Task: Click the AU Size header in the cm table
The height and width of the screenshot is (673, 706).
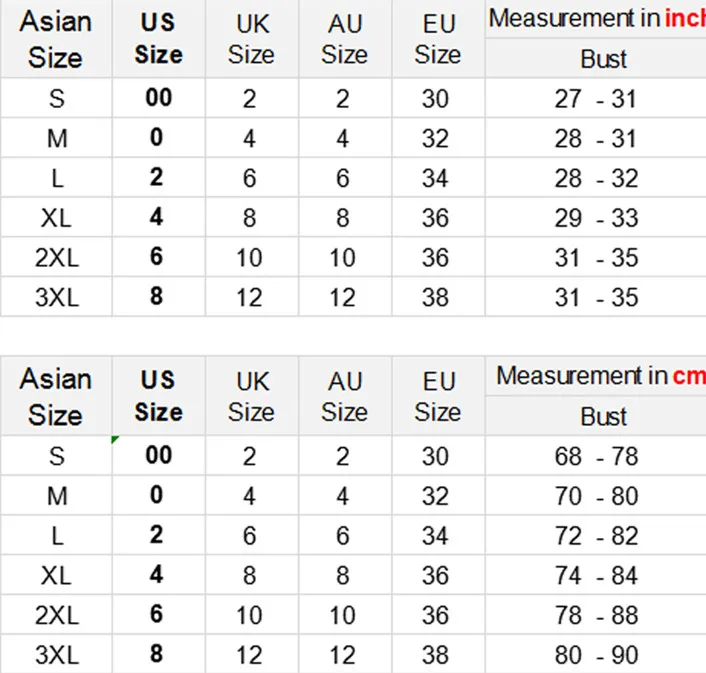Action: point(345,396)
